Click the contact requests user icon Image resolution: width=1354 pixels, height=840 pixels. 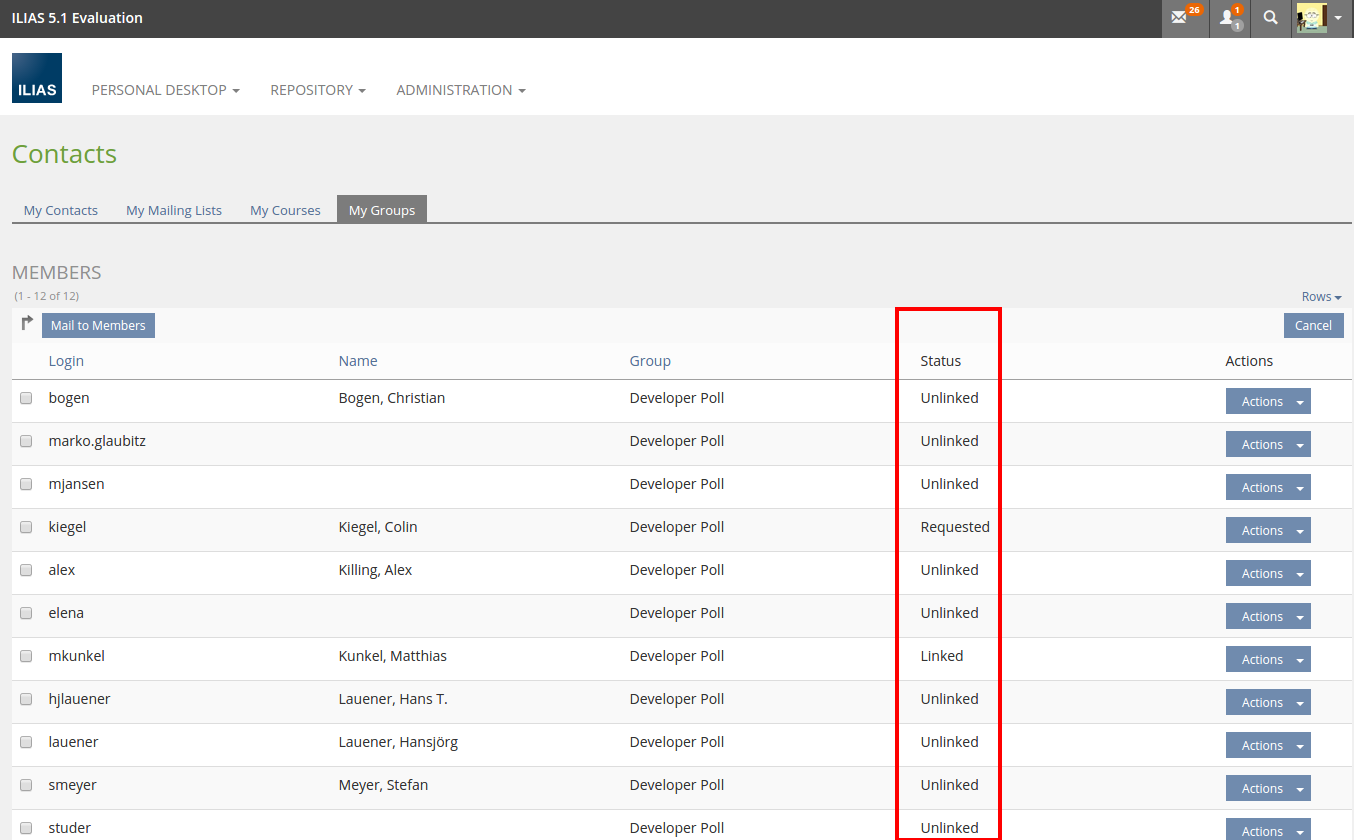click(x=1229, y=18)
